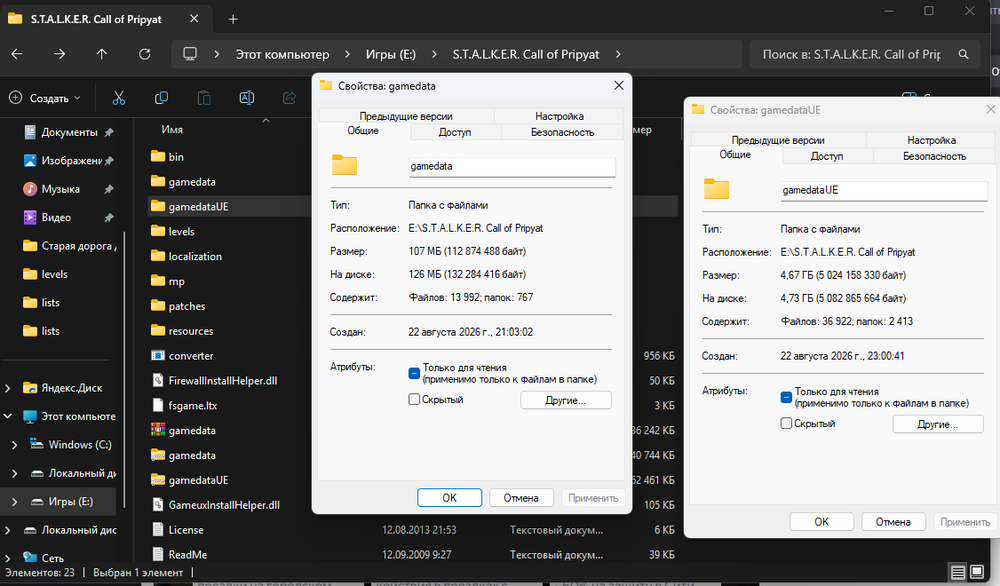Click the Cut scissors icon in toolbar
Viewport: 1000px width, 586px height.
coord(119,98)
